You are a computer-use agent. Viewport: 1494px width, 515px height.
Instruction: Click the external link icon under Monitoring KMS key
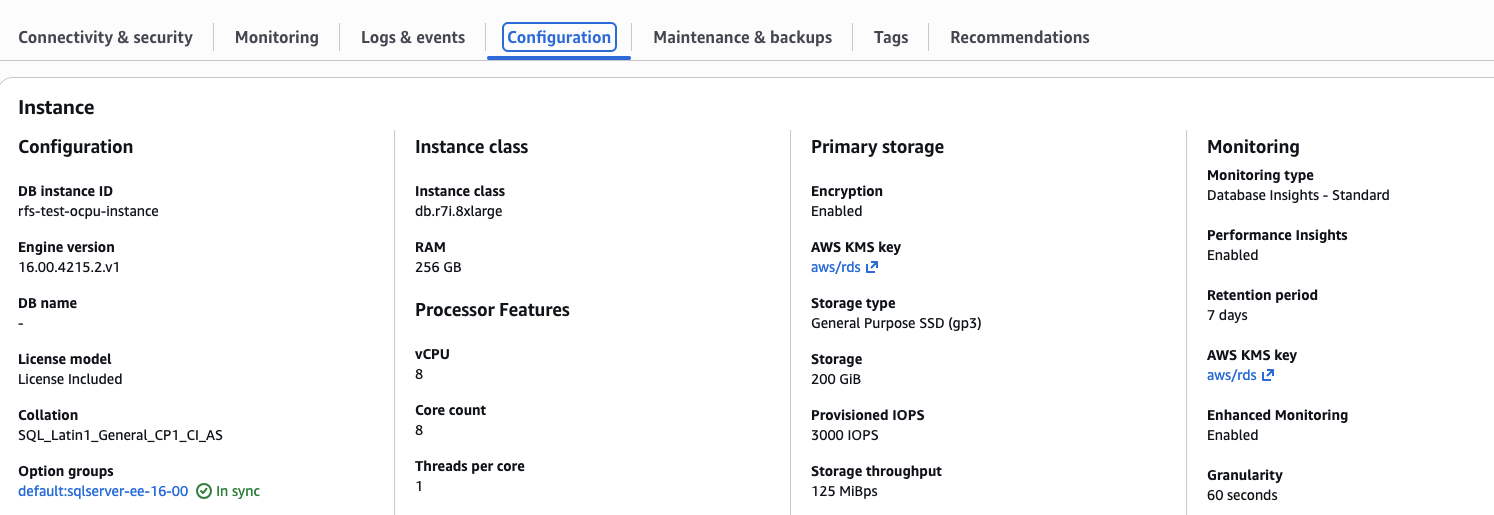click(x=1268, y=375)
